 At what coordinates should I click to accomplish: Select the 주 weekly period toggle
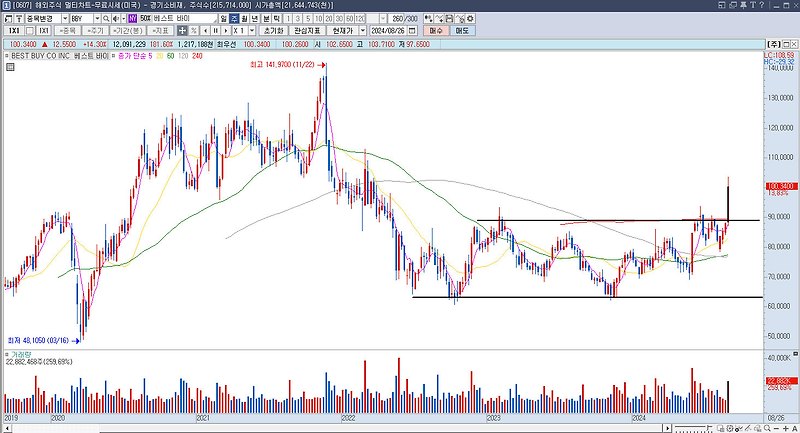pyautogui.click(x=234, y=18)
